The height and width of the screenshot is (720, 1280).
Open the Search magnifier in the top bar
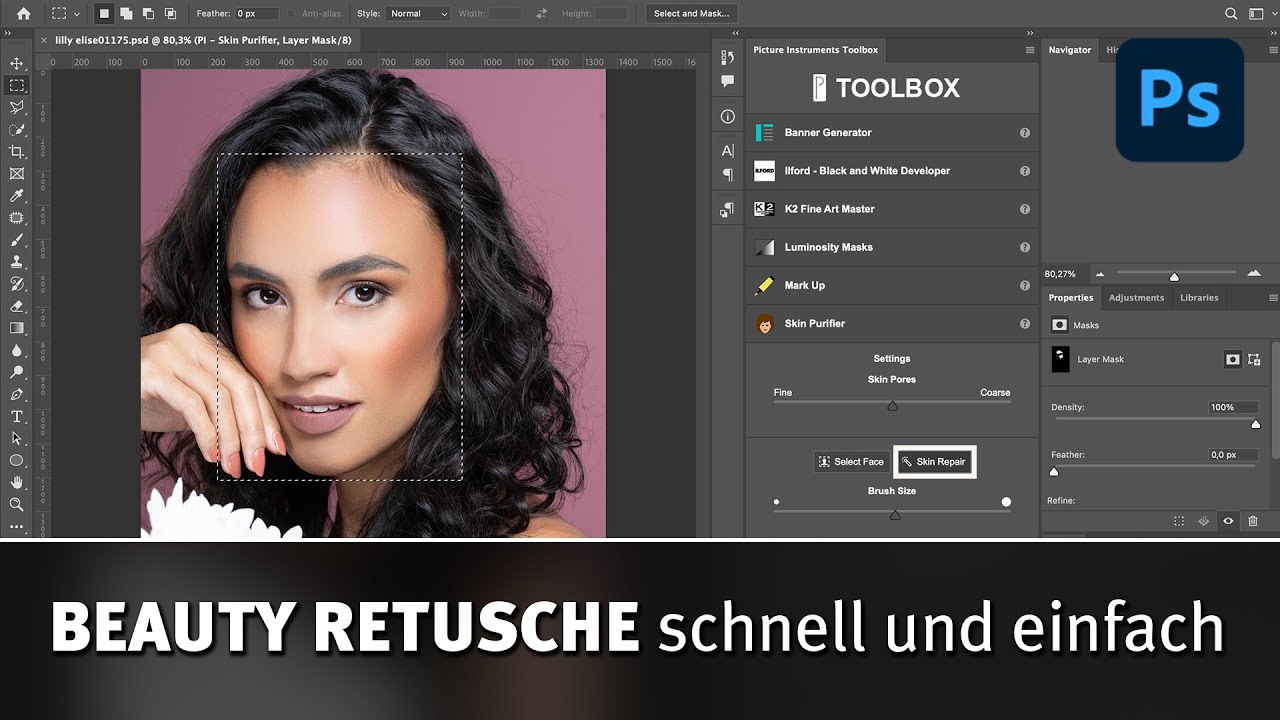click(1231, 14)
